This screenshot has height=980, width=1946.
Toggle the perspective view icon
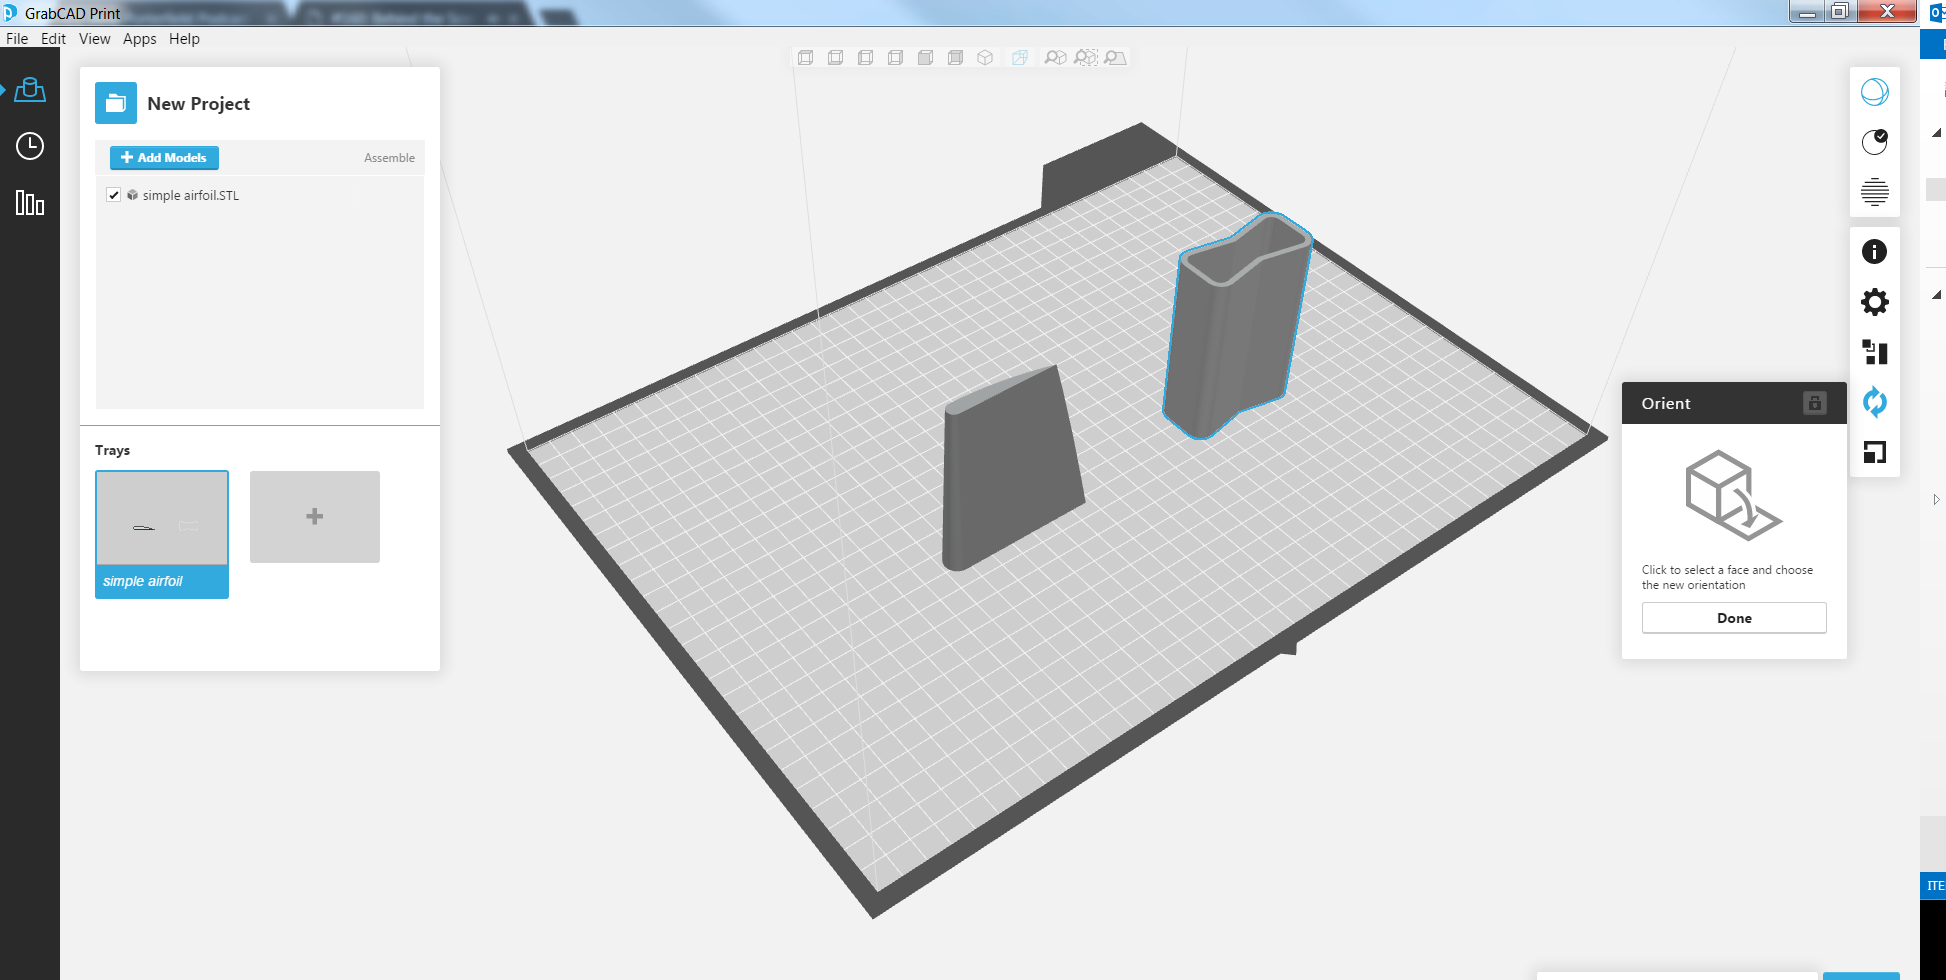1019,58
